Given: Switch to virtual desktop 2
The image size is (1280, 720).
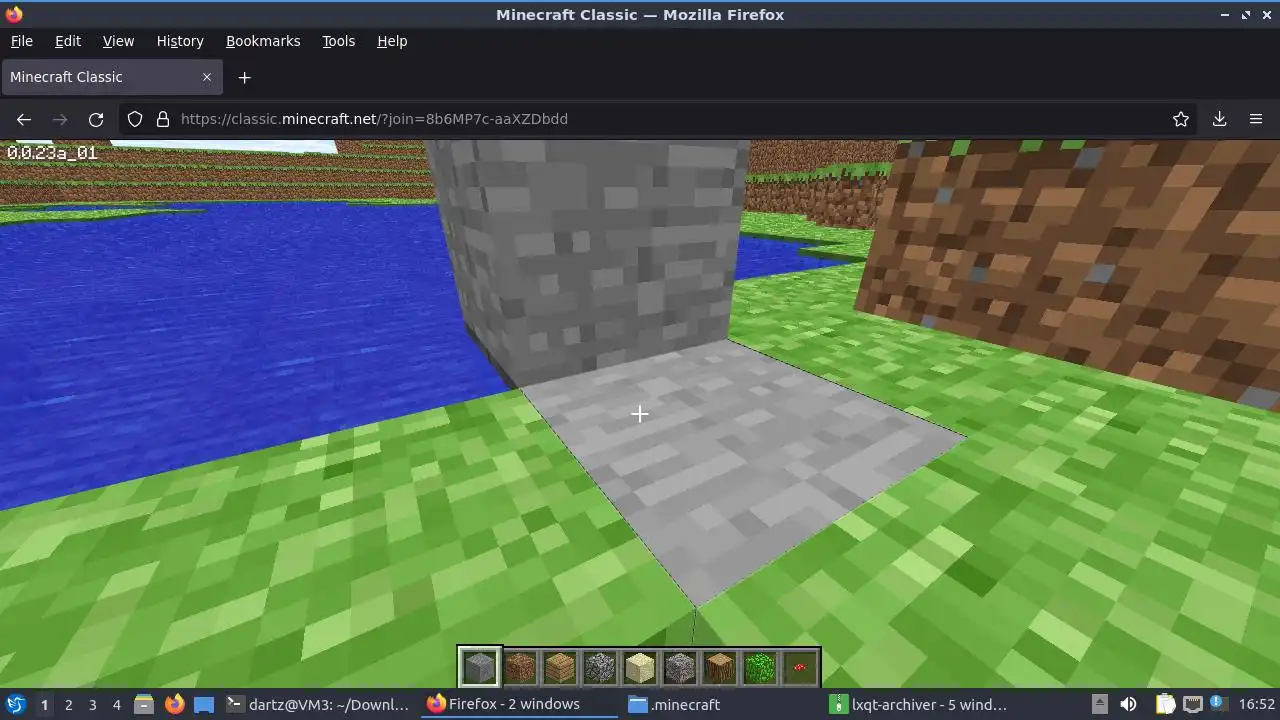Looking at the screenshot, I should coord(68,705).
